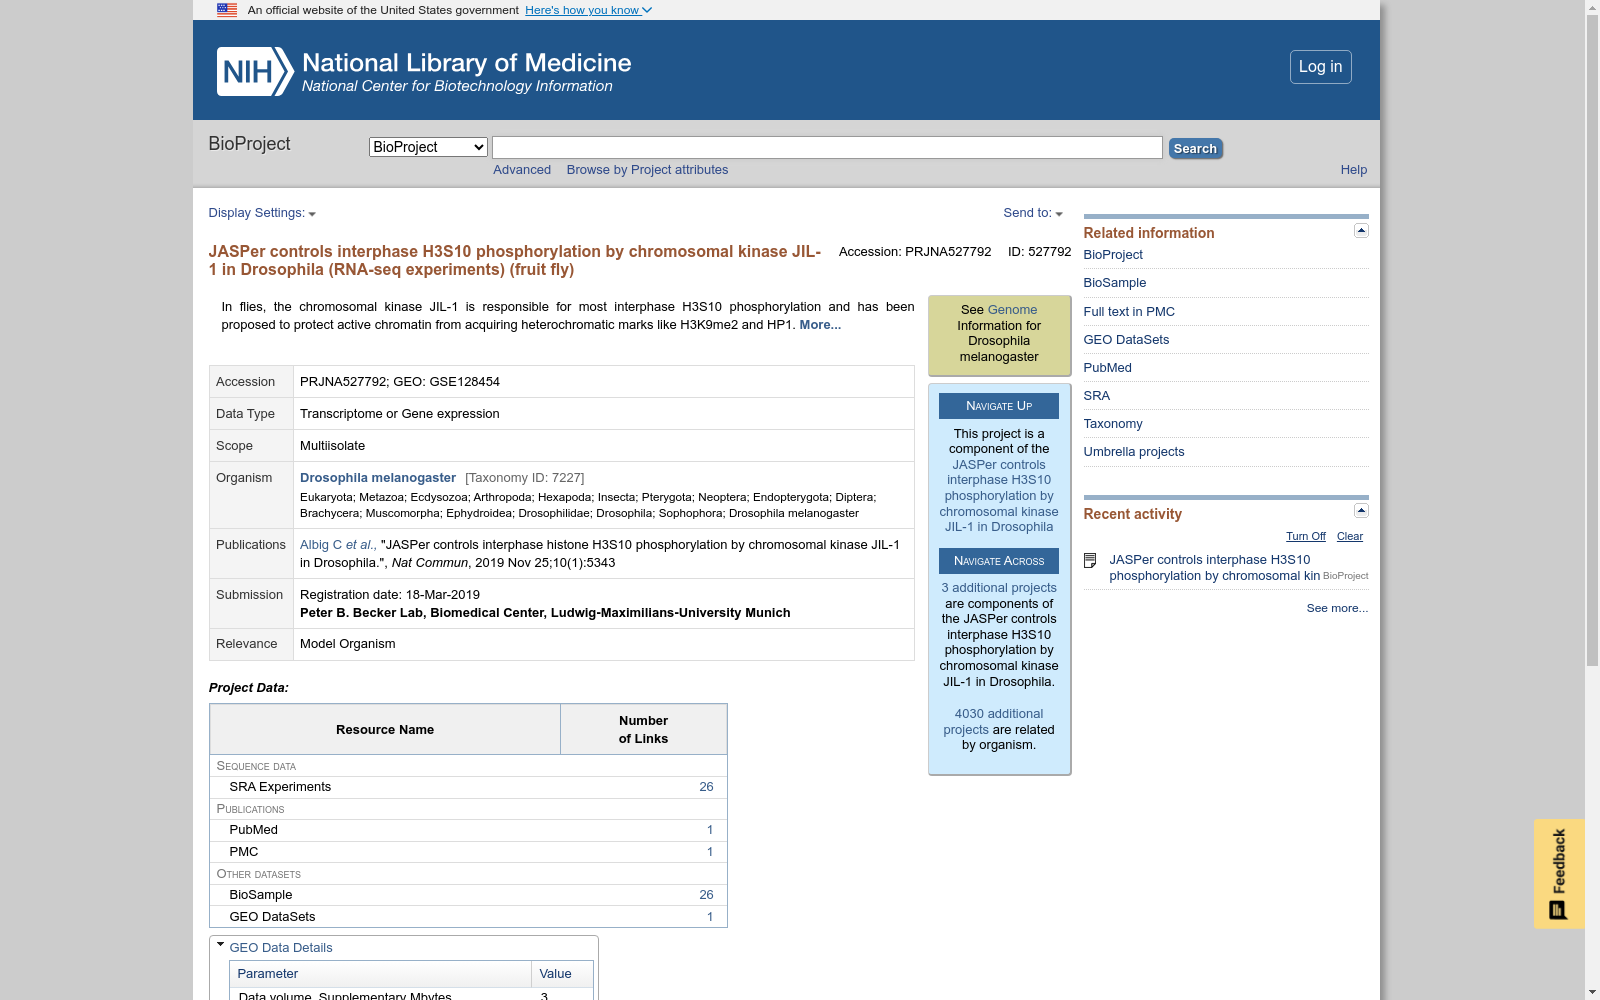This screenshot has height=1000, width=1600.
Task: Select PubMed under Related information
Action: (1107, 368)
